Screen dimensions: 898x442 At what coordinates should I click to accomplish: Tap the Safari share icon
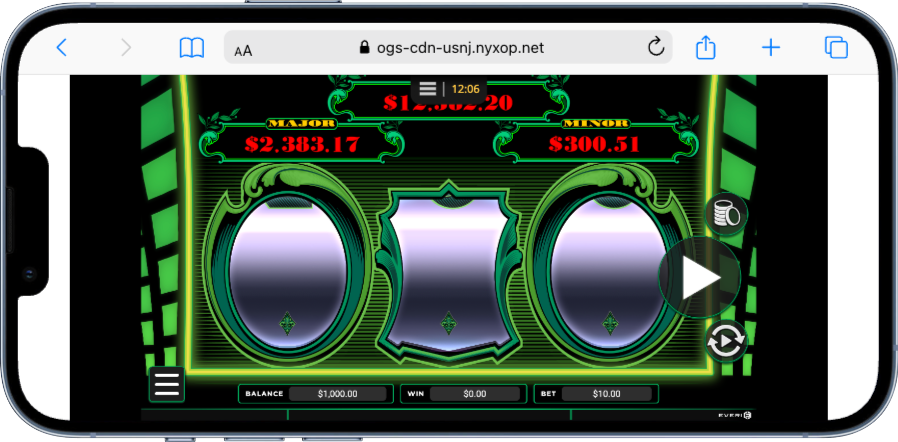click(706, 47)
